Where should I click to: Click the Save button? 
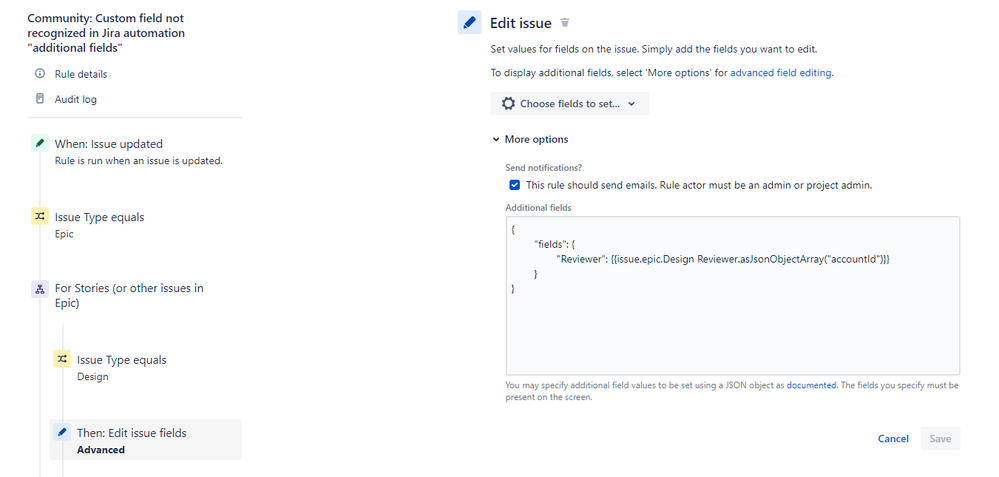pyautogui.click(x=940, y=439)
